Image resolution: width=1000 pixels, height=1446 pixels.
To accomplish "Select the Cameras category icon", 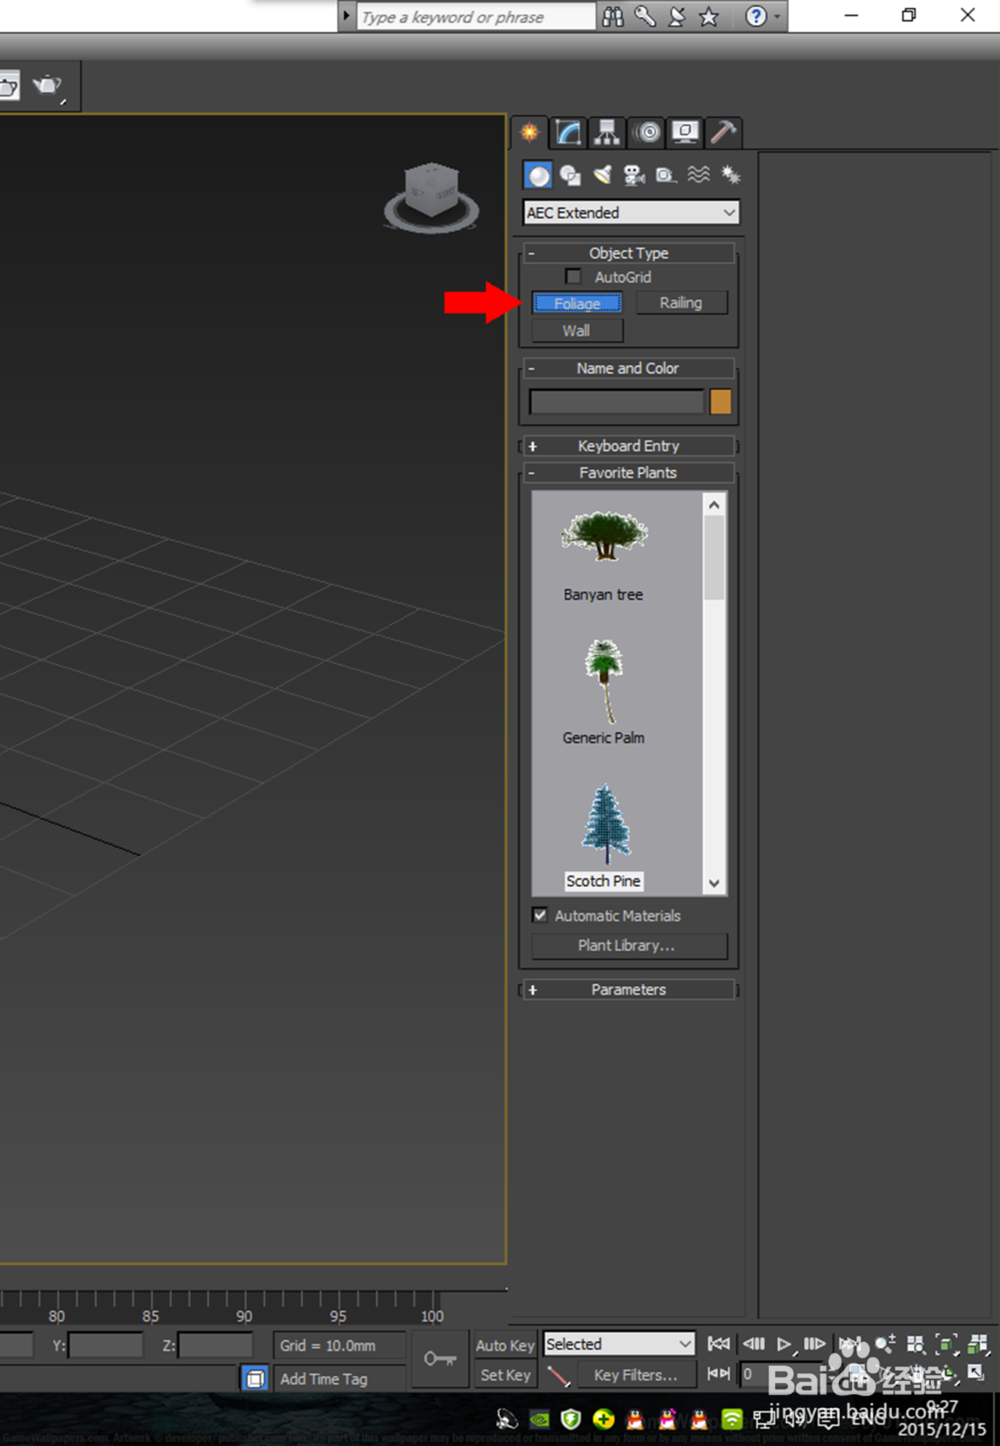I will click(x=634, y=176).
